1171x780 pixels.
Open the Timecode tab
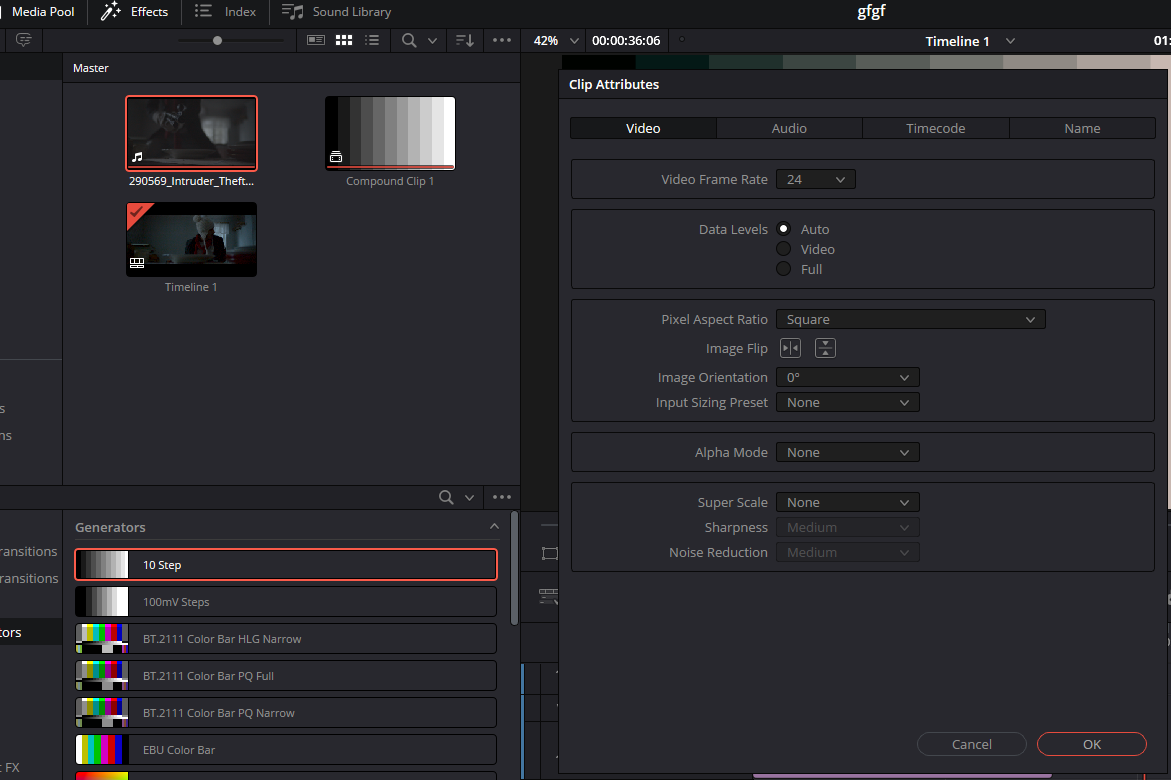[935, 128]
